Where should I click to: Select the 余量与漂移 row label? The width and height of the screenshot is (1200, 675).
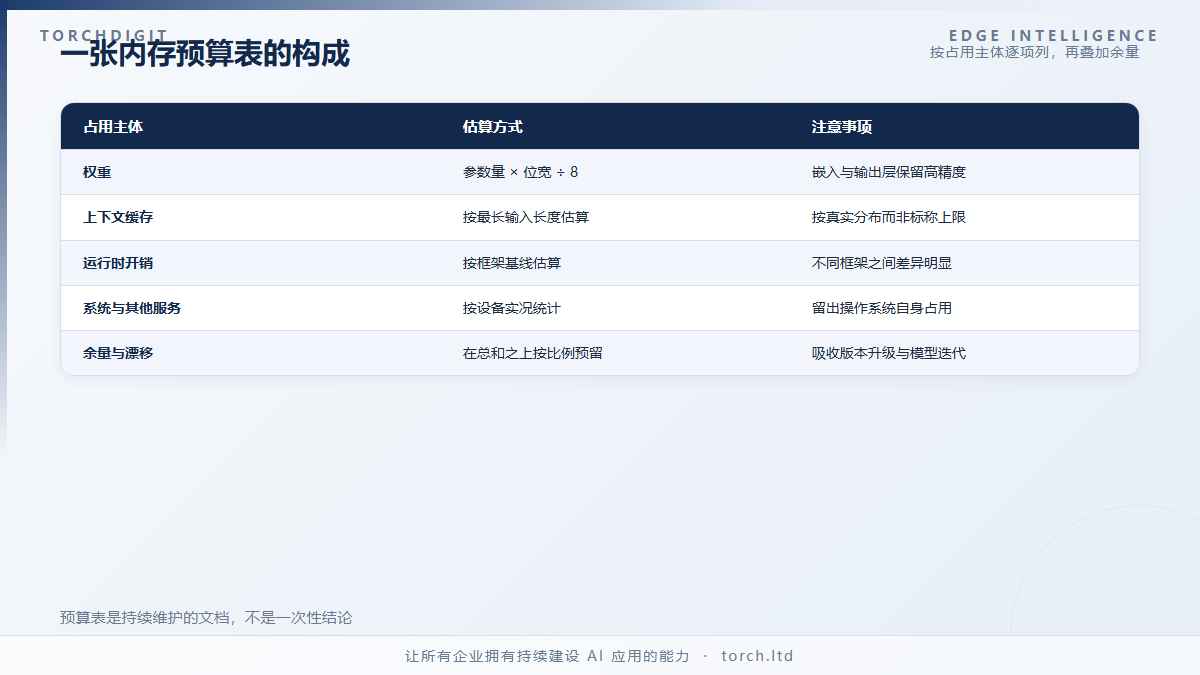pyautogui.click(x=118, y=353)
